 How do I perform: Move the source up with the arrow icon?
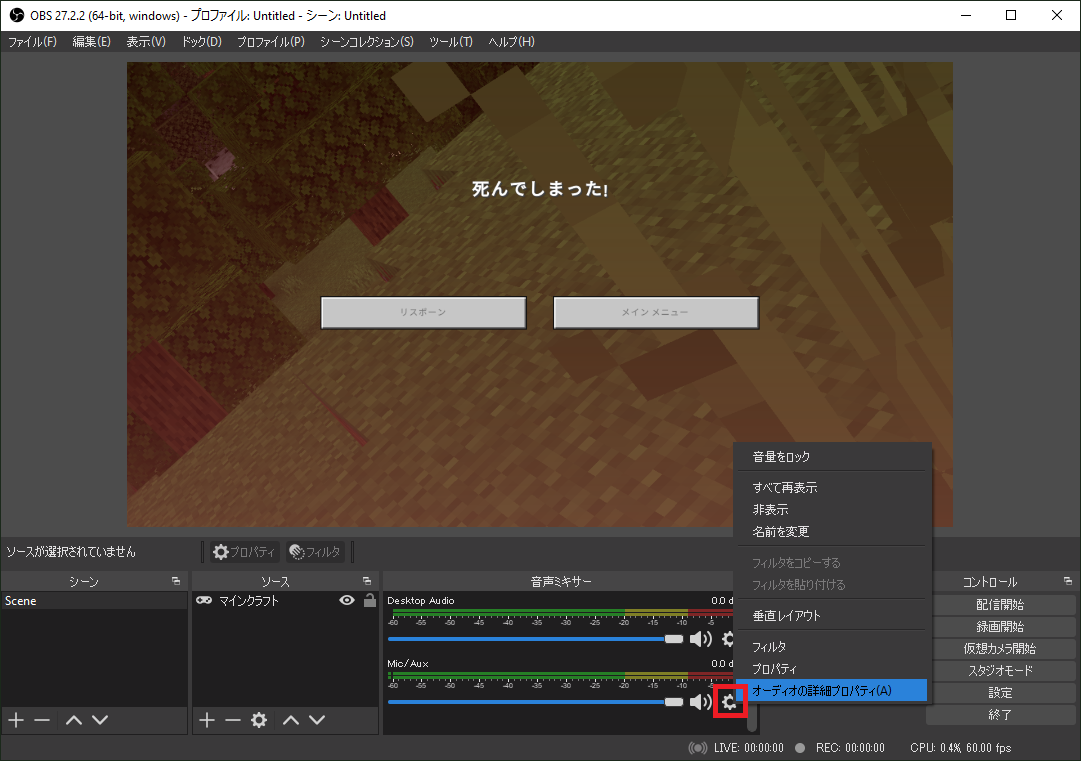pyautogui.click(x=291, y=720)
